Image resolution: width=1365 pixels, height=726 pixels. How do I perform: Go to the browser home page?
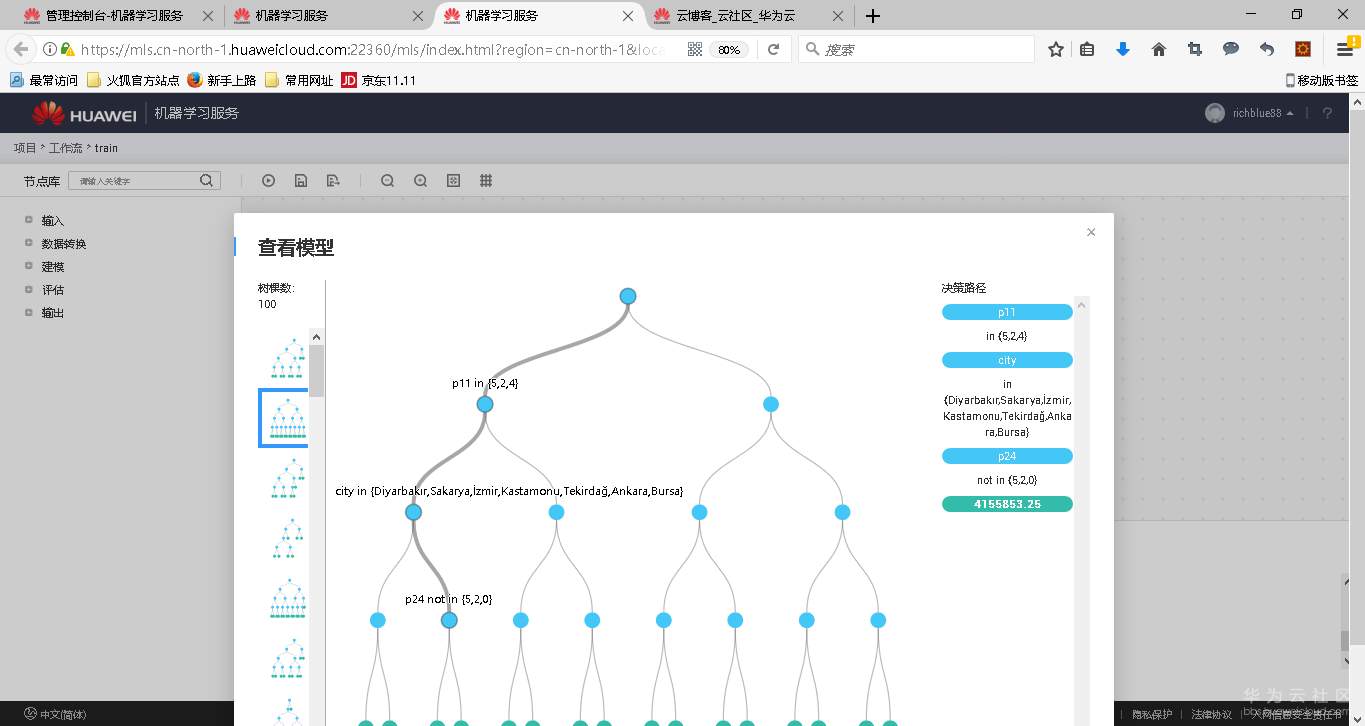click(1159, 49)
